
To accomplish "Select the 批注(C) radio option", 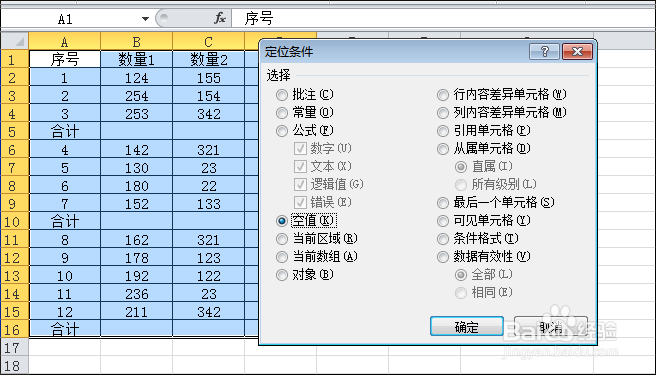I will [305, 95].
